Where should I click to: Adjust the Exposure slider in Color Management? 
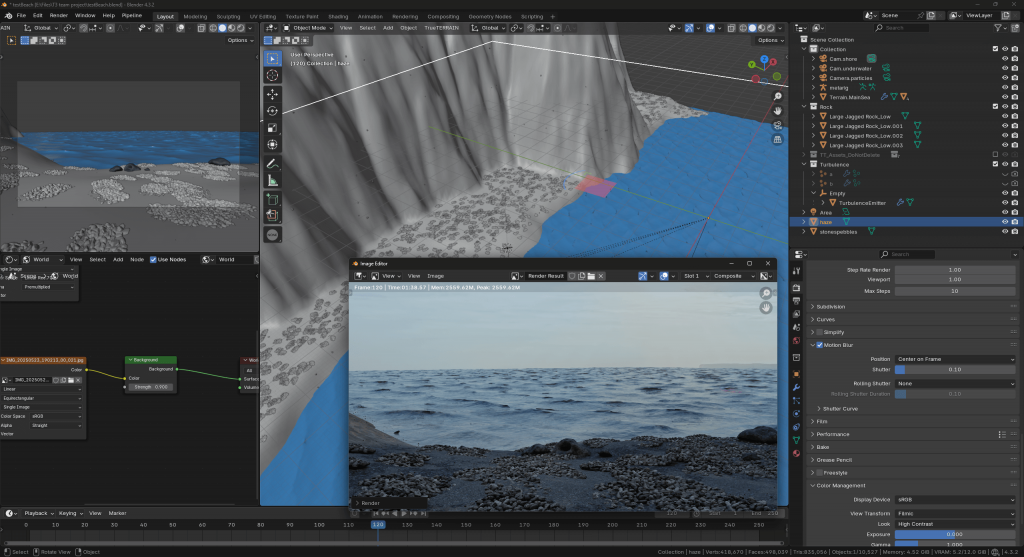[x=955, y=534]
